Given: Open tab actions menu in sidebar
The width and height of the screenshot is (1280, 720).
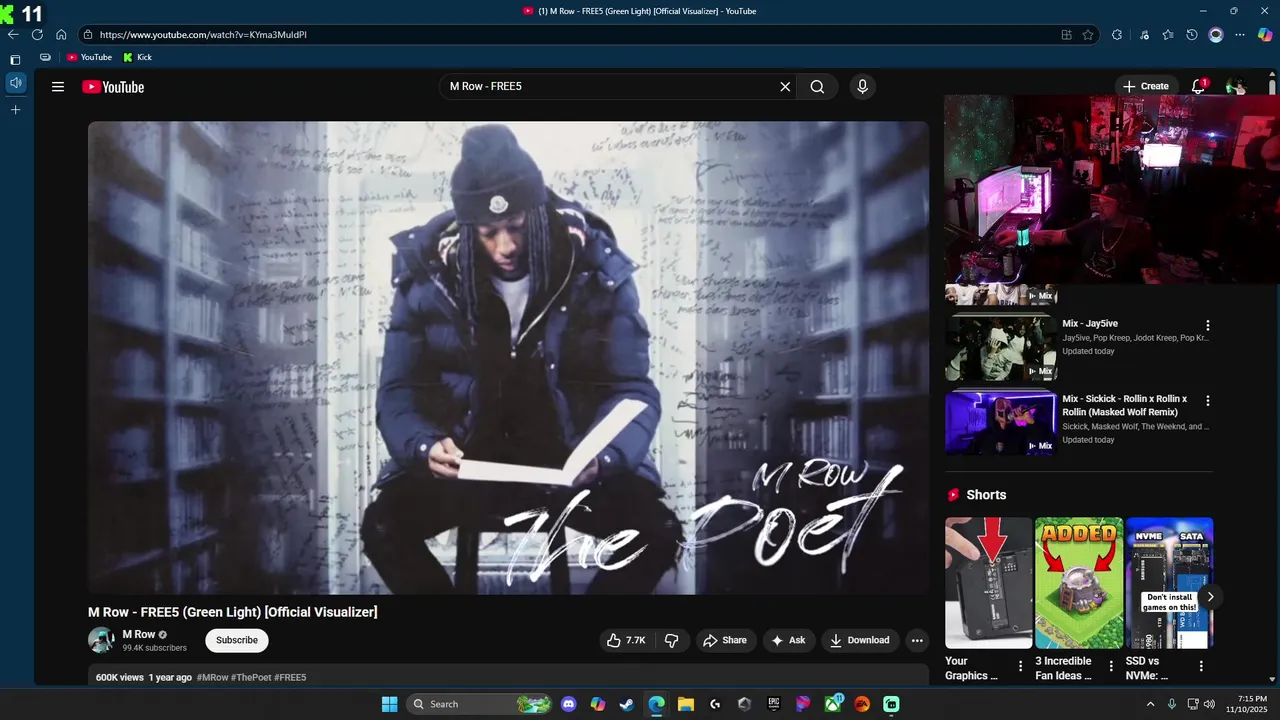Looking at the screenshot, I should coord(15,59).
